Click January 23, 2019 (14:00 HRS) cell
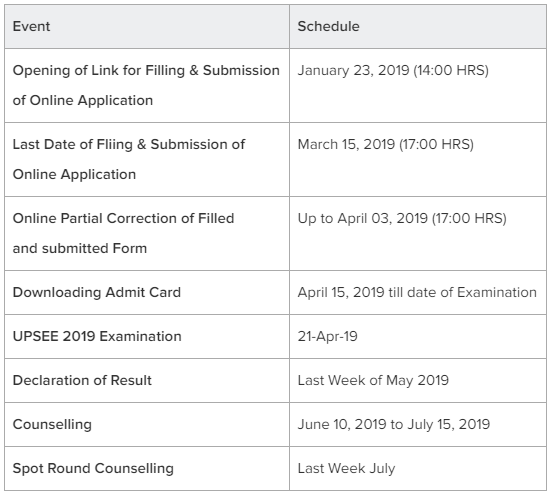 [x=418, y=85]
